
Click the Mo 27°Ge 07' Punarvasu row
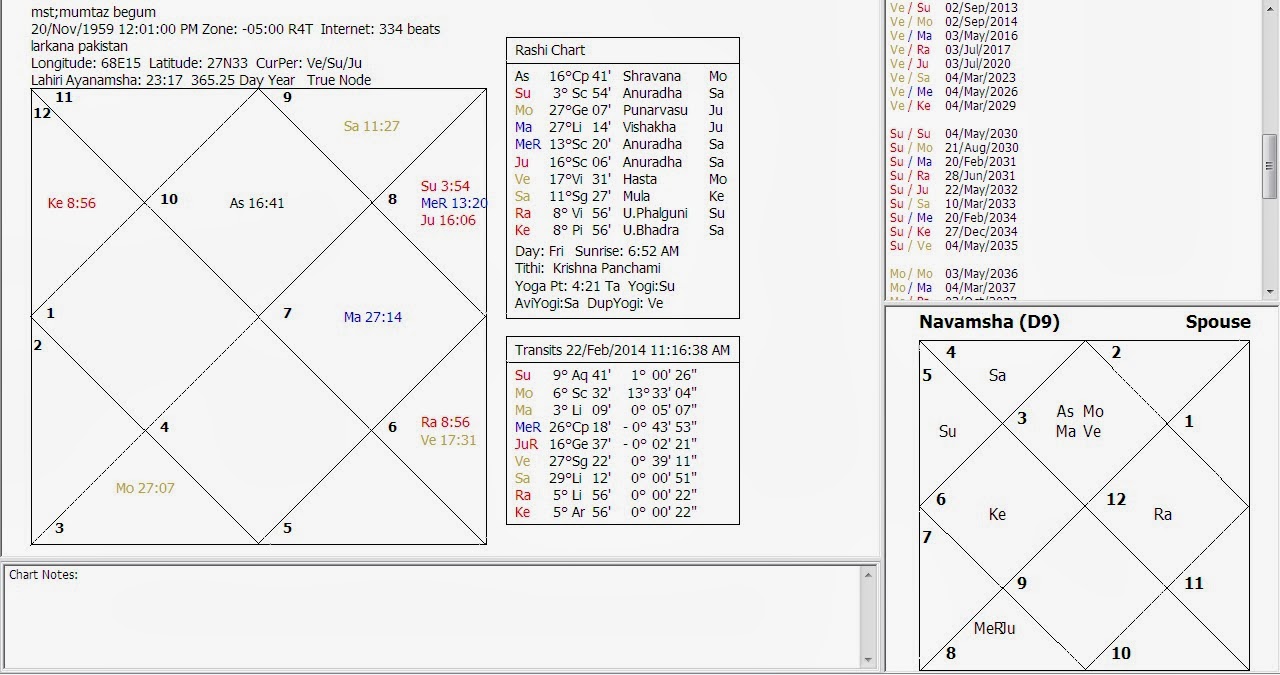point(621,110)
